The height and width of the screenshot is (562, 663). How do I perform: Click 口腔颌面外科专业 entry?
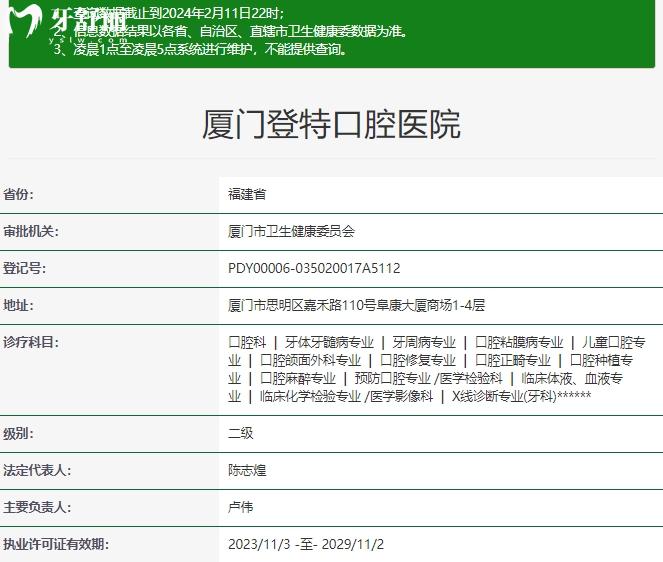310,360
